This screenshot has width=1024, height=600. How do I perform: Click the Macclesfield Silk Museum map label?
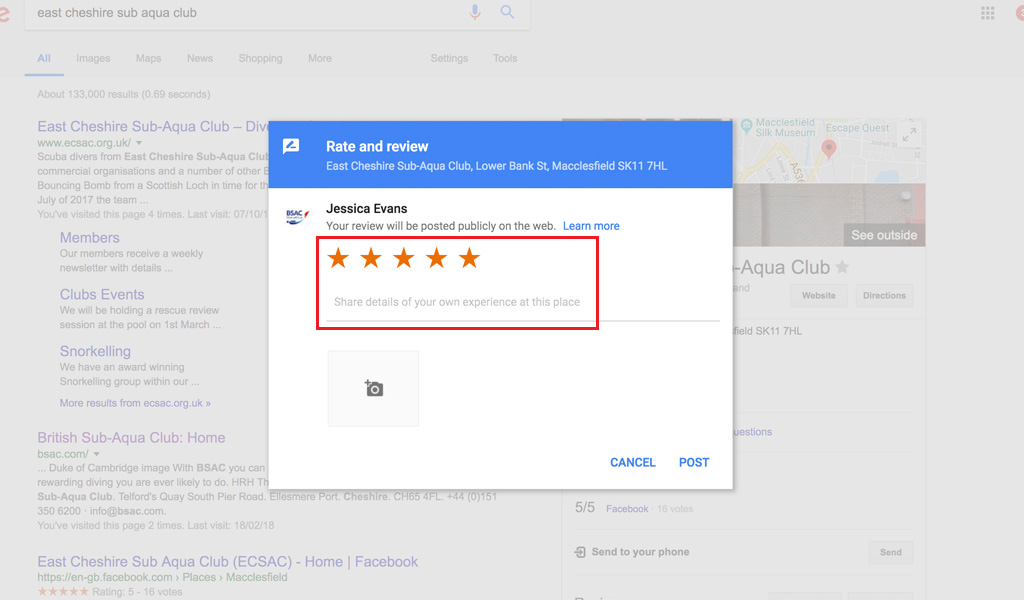(785, 127)
